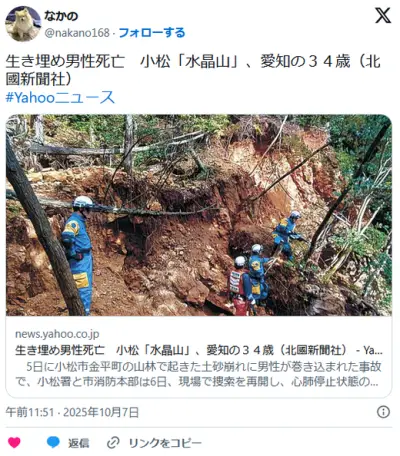Open the landslide rescue photo
The height and width of the screenshot is (456, 400).
click(199, 215)
